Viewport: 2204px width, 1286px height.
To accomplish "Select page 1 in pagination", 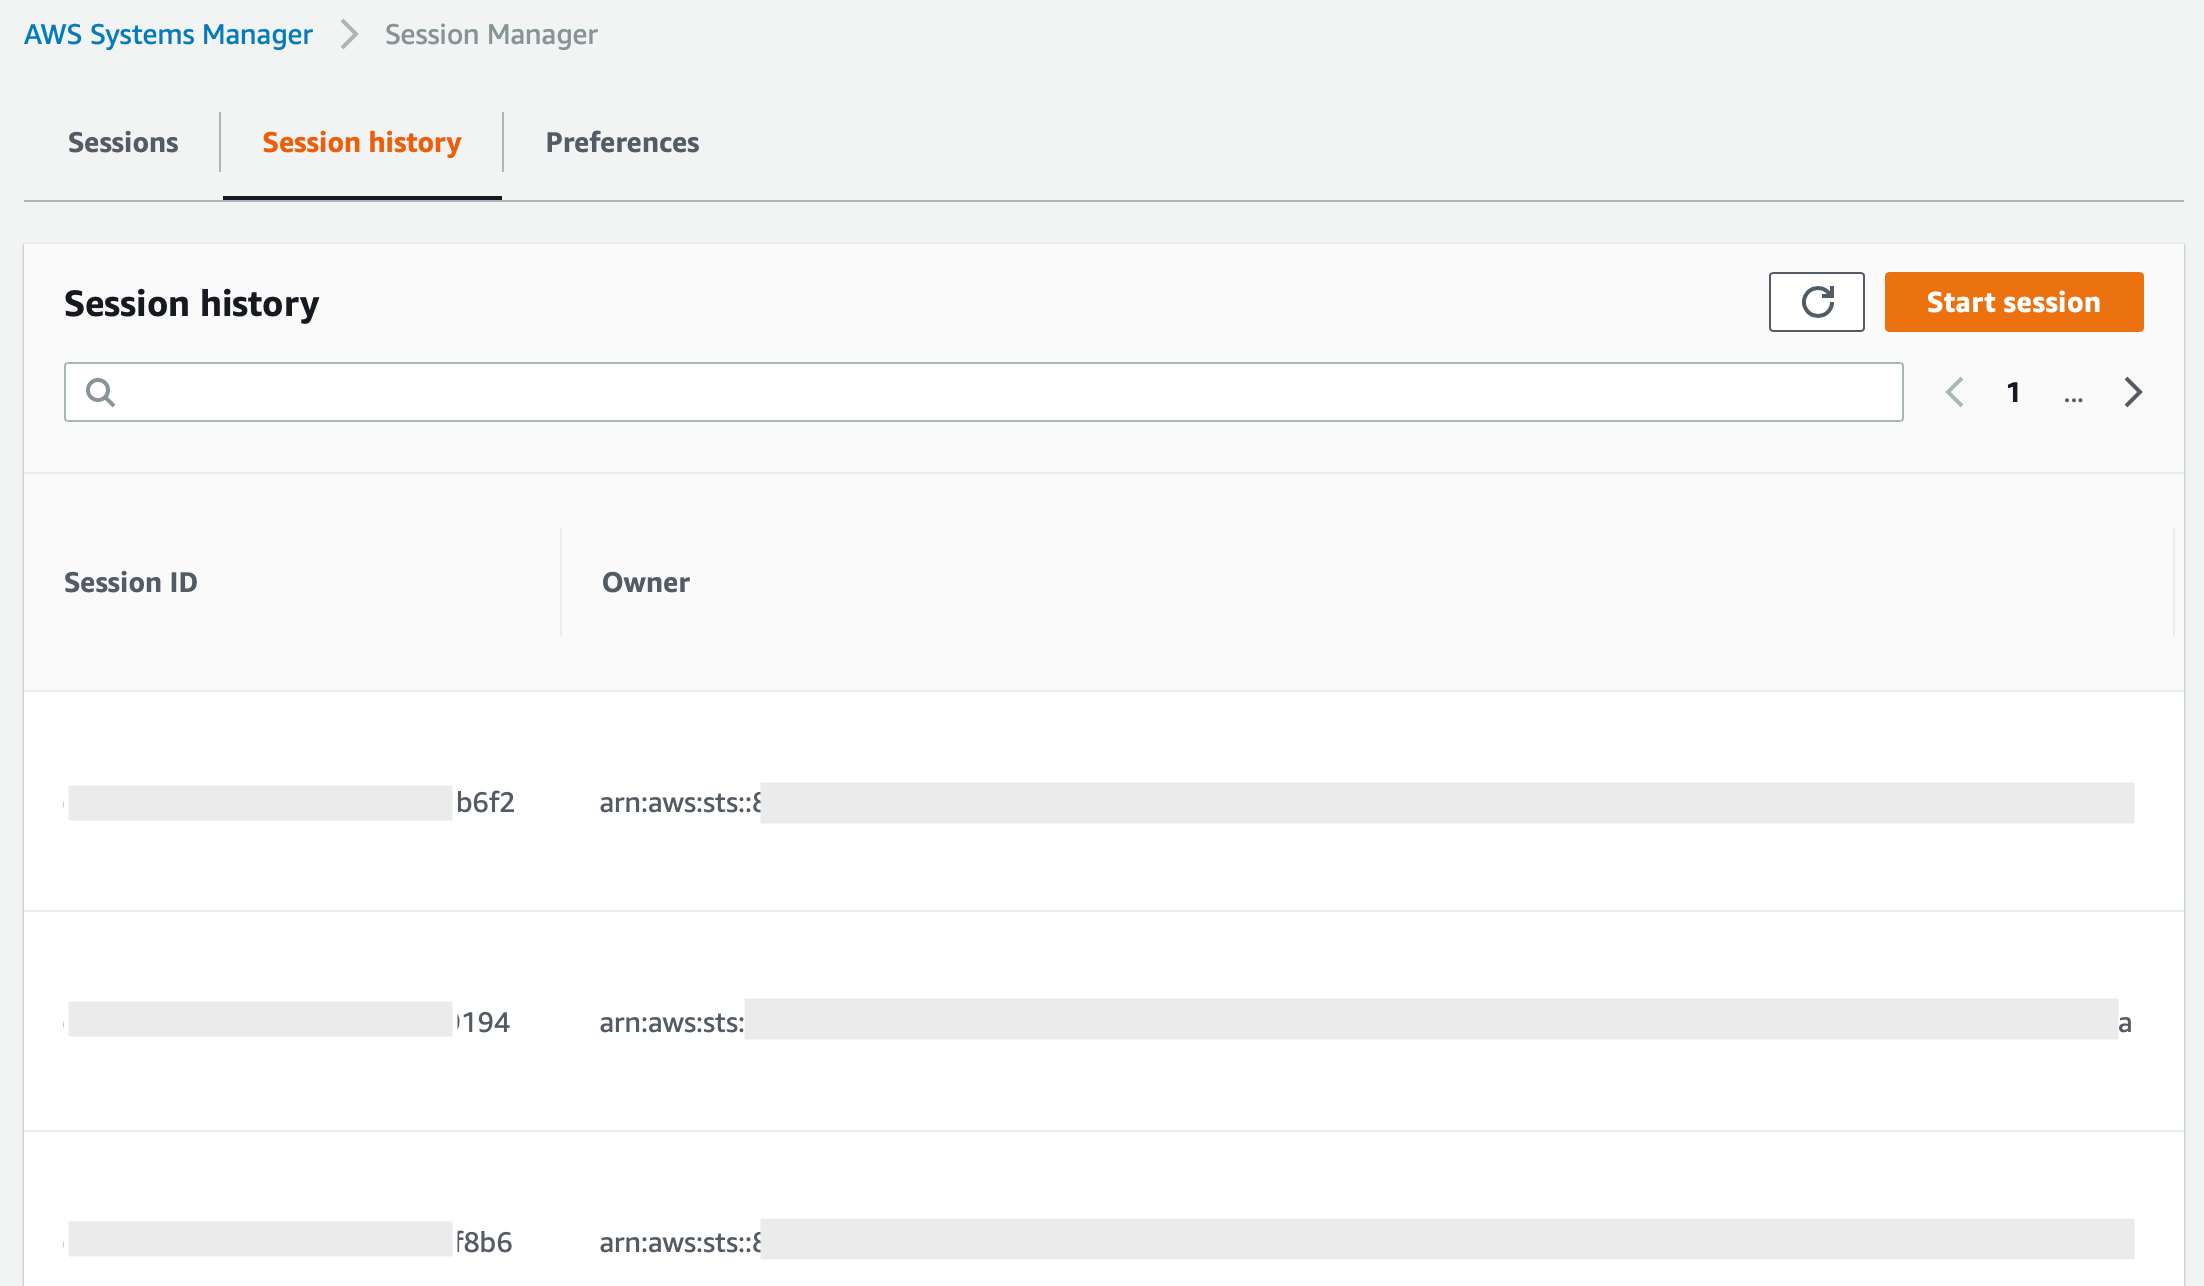I will click(x=2013, y=392).
